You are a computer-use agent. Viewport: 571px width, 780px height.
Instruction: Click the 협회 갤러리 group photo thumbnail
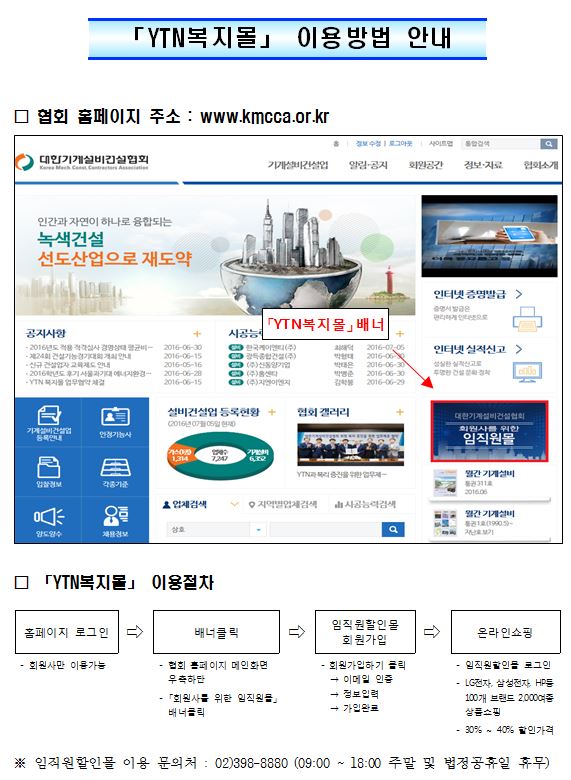point(350,445)
